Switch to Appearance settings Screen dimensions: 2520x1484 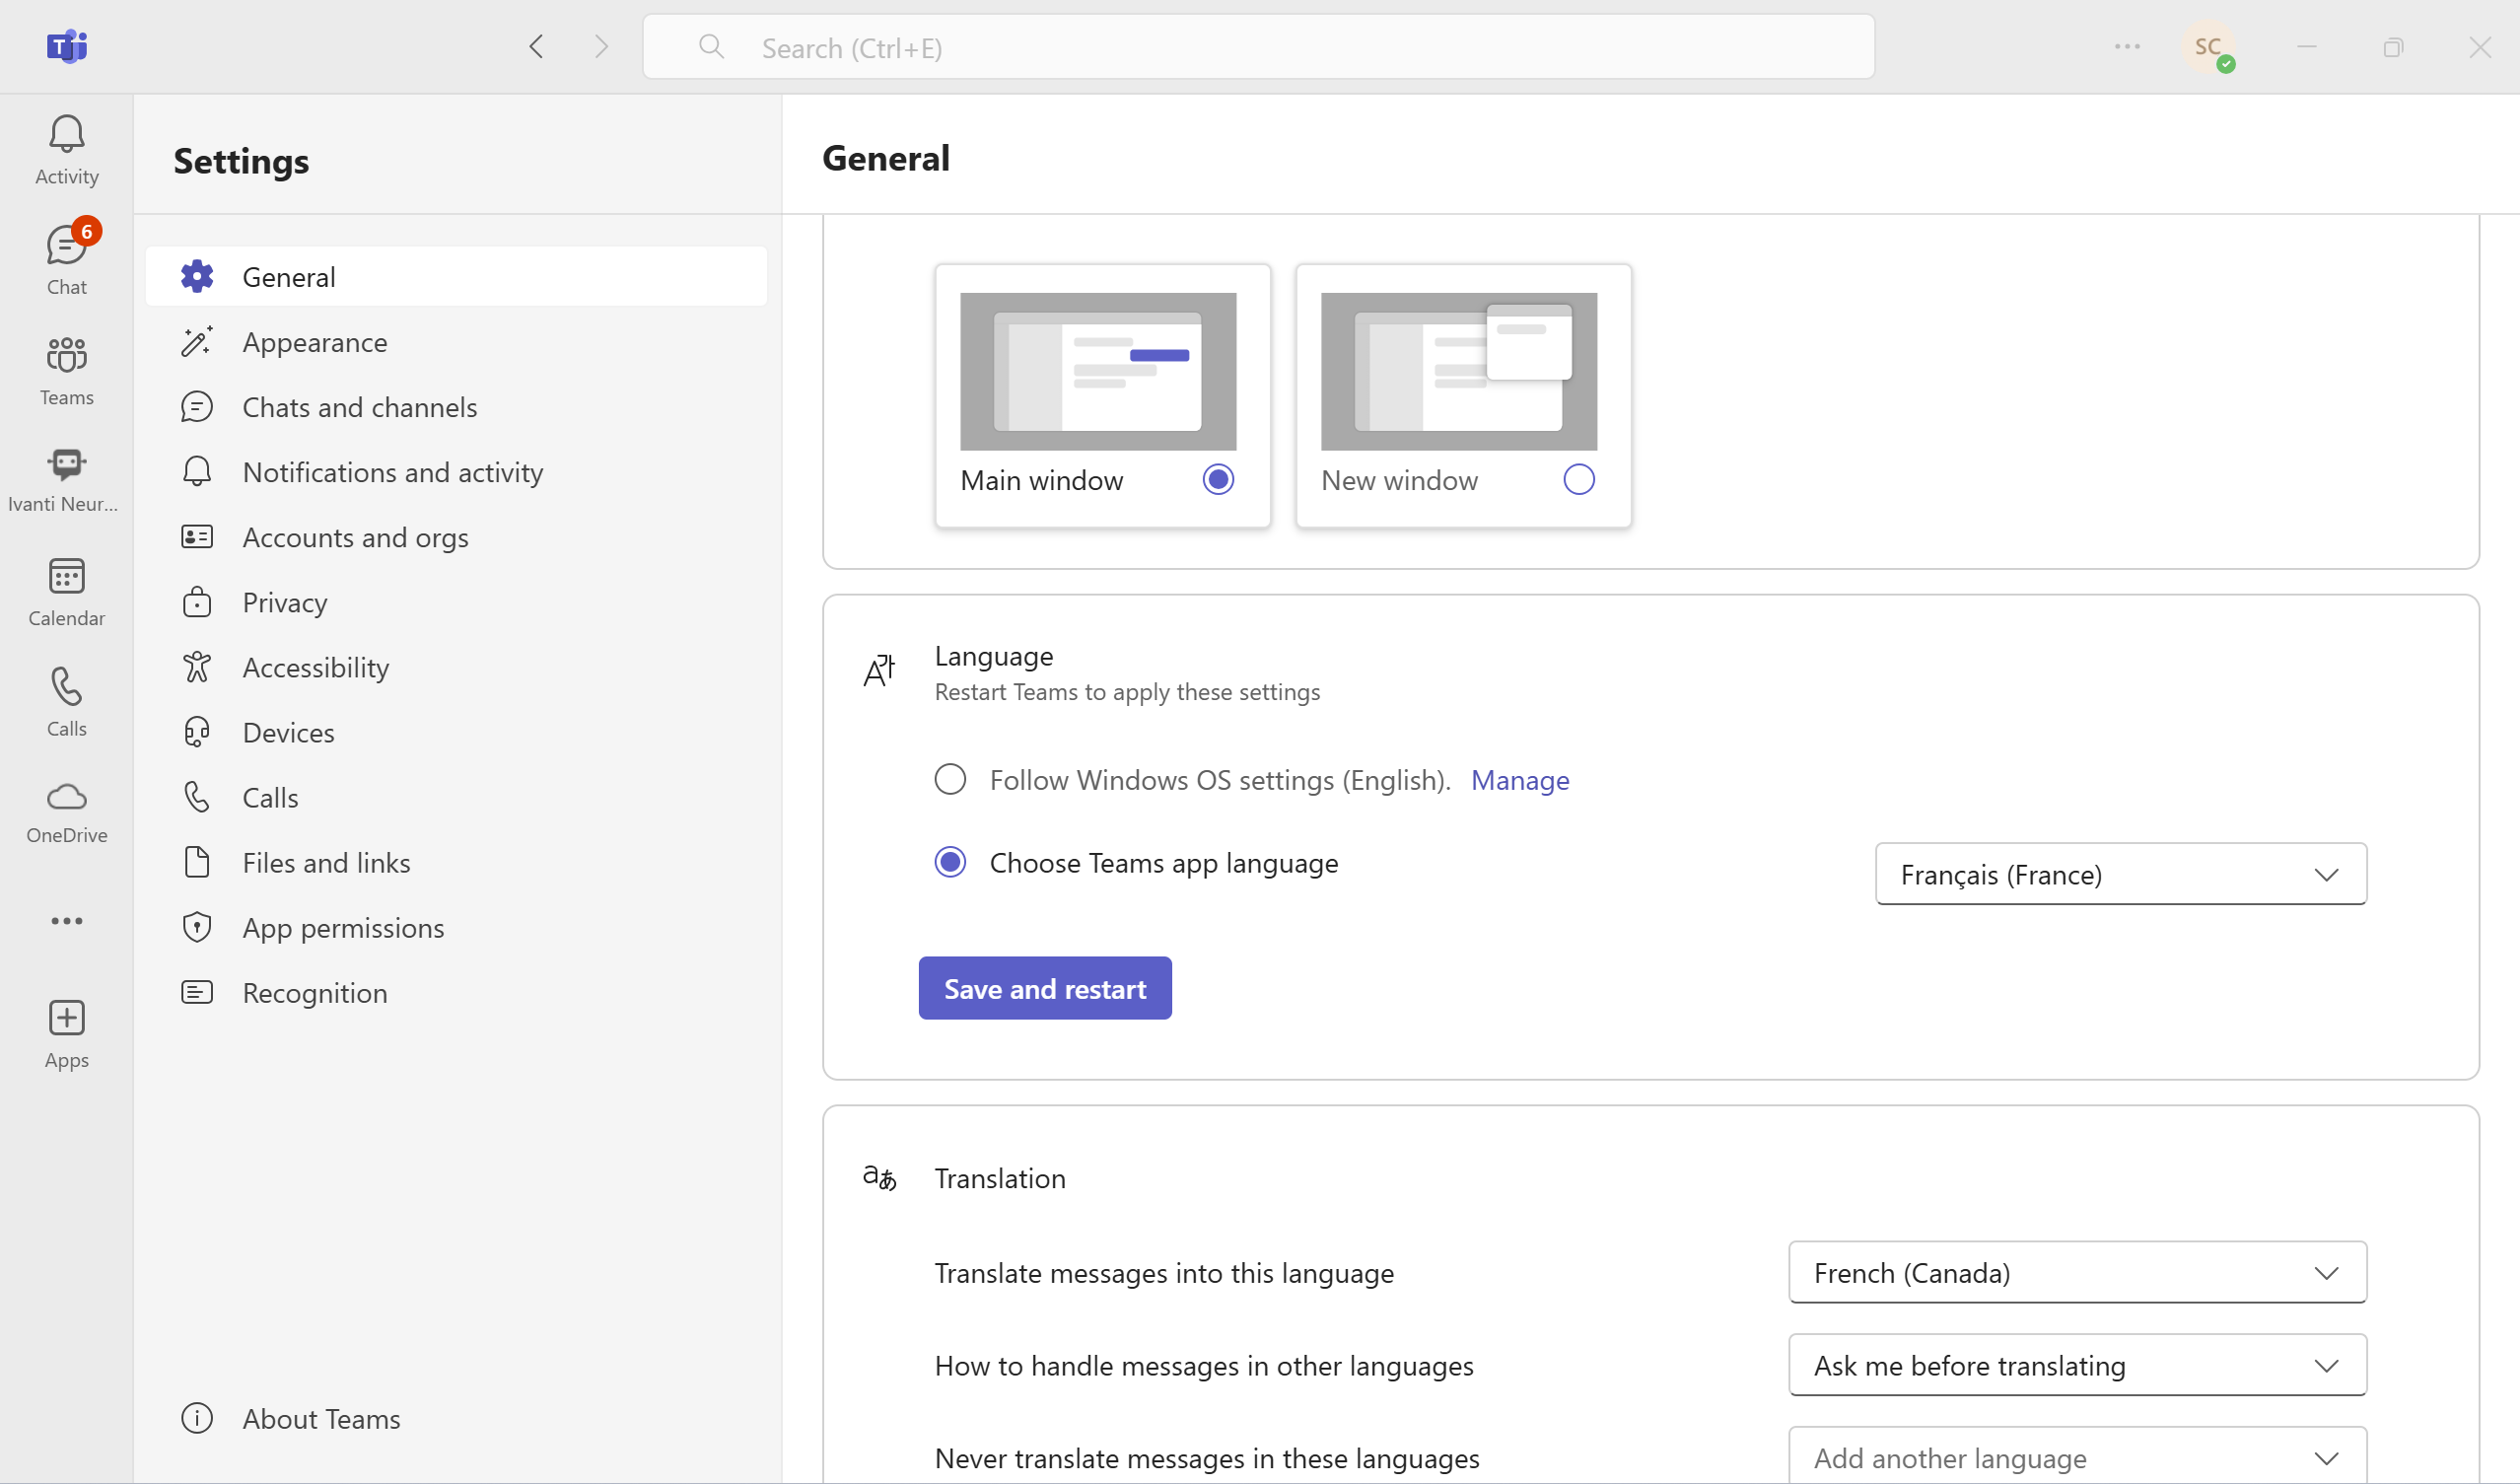pyautogui.click(x=314, y=342)
